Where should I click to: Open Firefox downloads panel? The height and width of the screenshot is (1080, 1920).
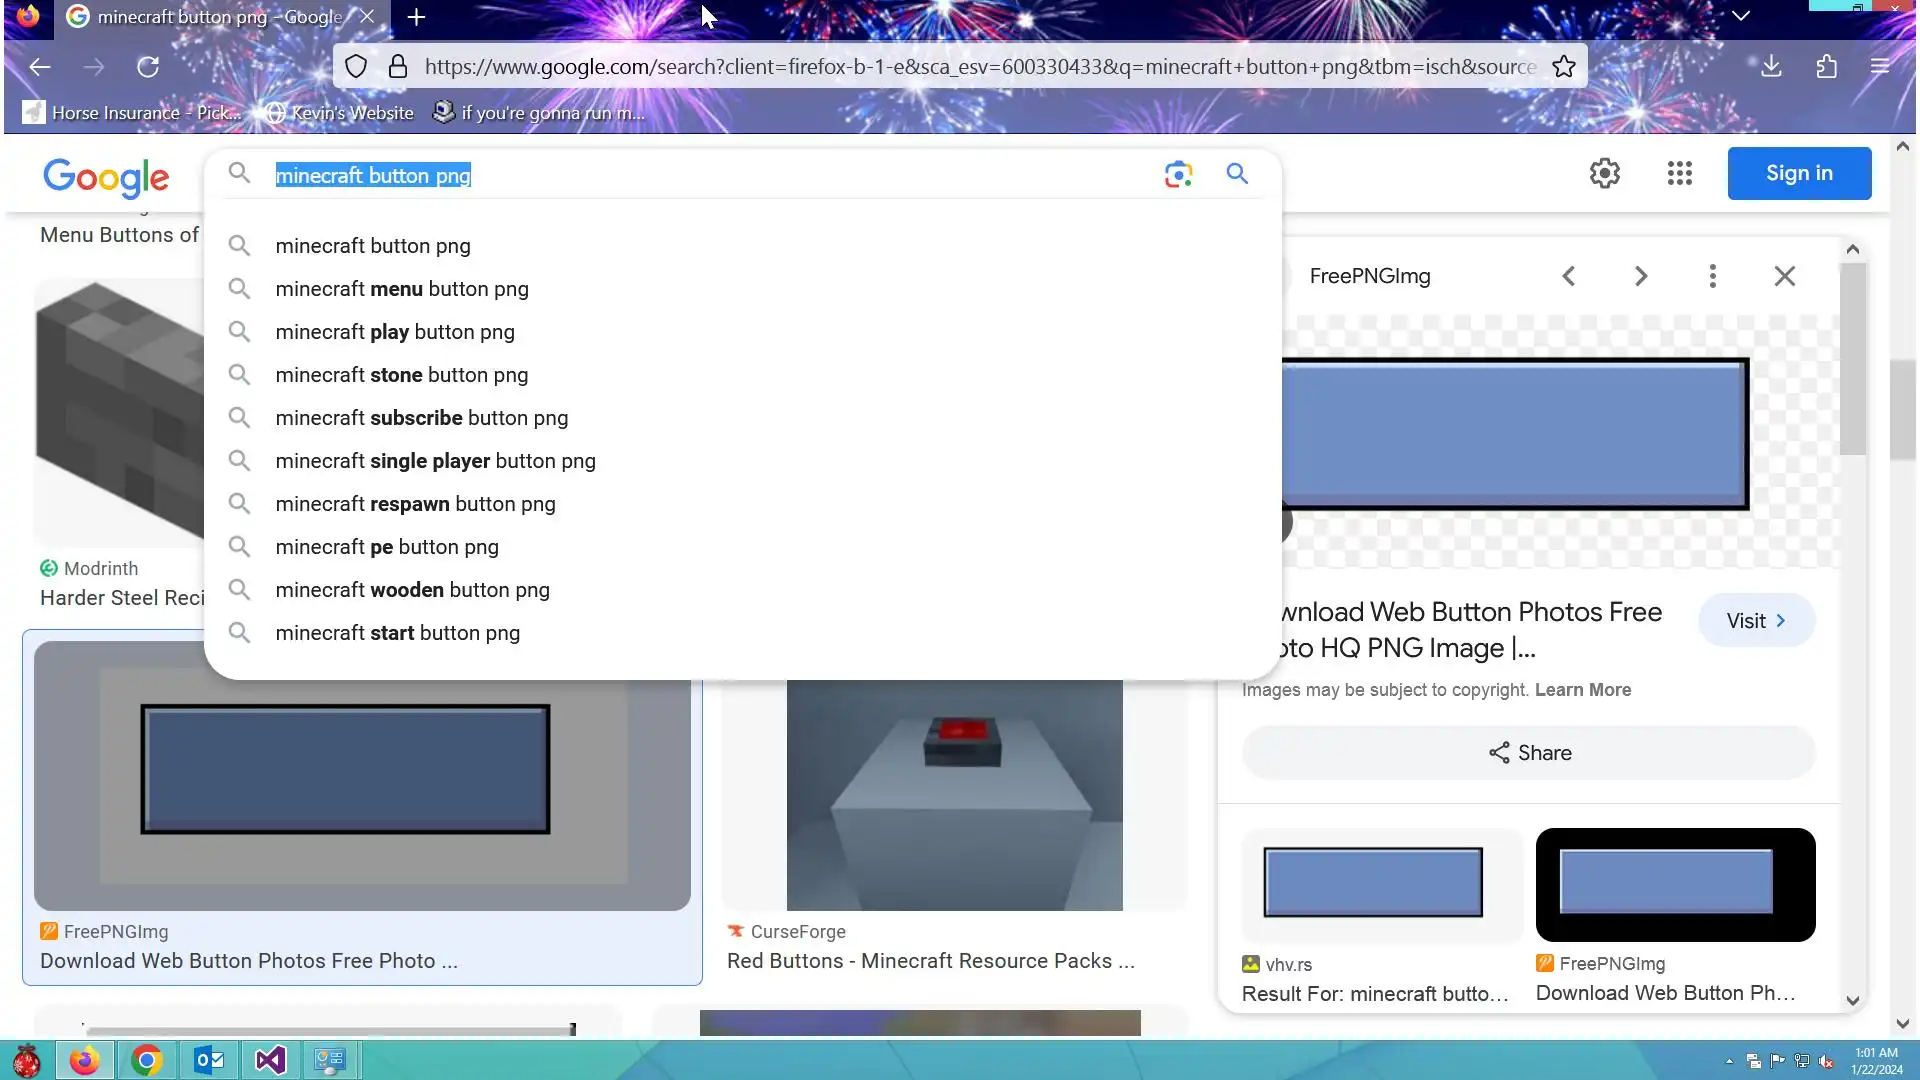[1771, 67]
